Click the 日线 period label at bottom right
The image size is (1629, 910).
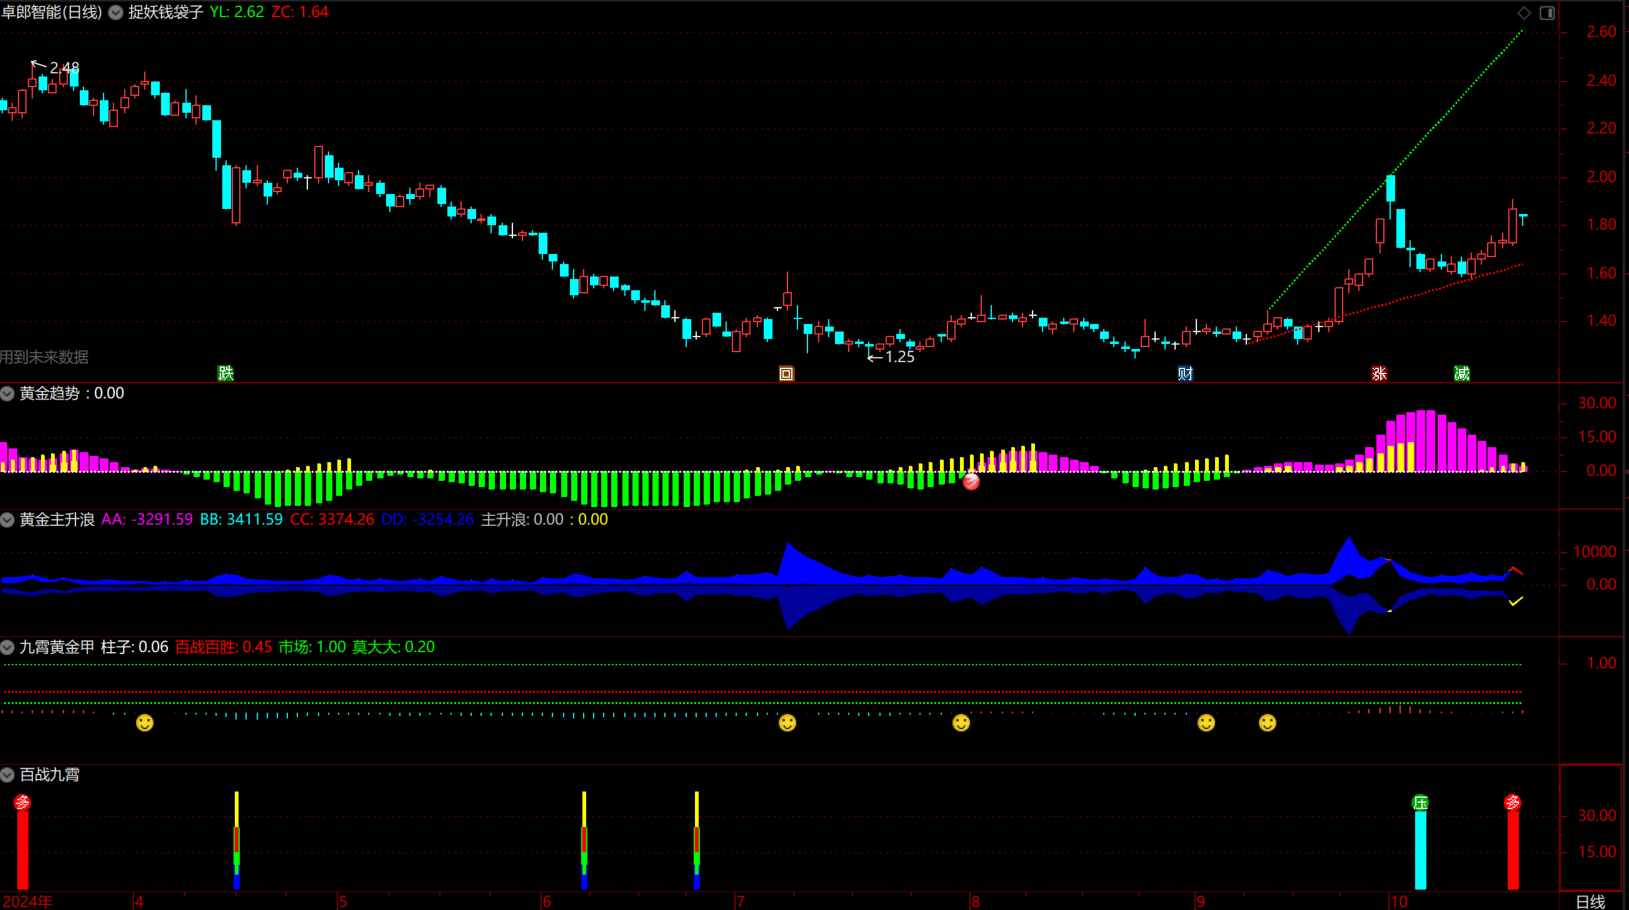coord(1590,902)
